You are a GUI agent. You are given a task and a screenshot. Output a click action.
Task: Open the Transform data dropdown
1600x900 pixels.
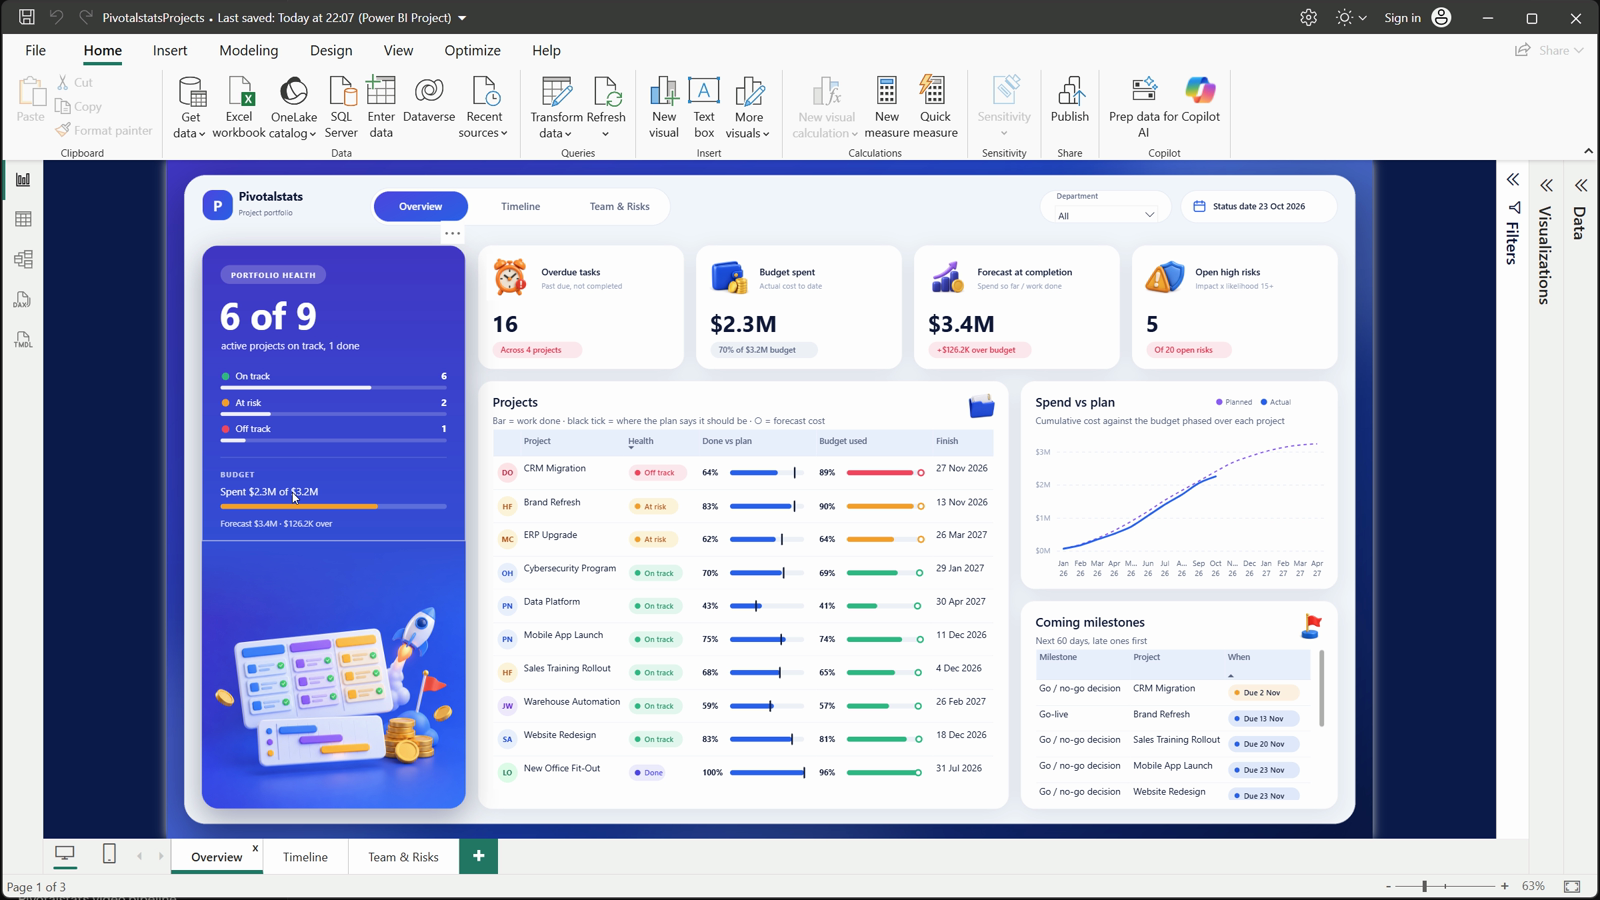click(556, 107)
